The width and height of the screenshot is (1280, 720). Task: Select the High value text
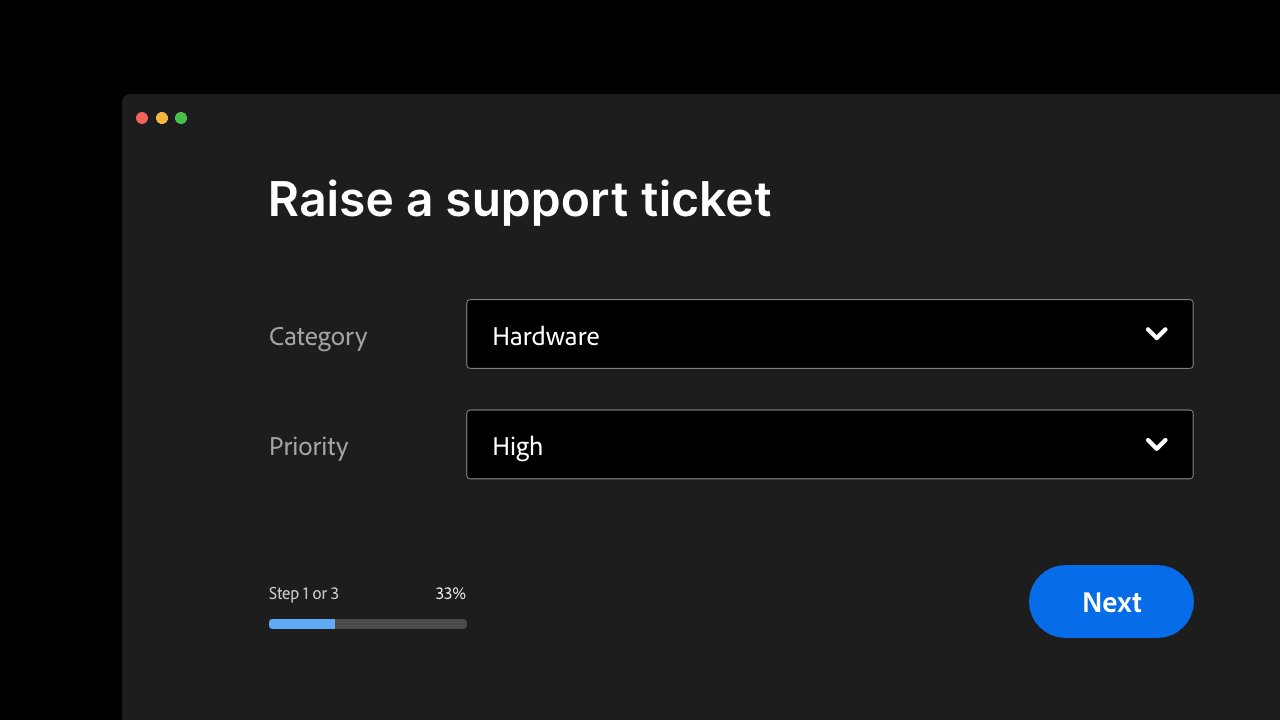point(518,446)
